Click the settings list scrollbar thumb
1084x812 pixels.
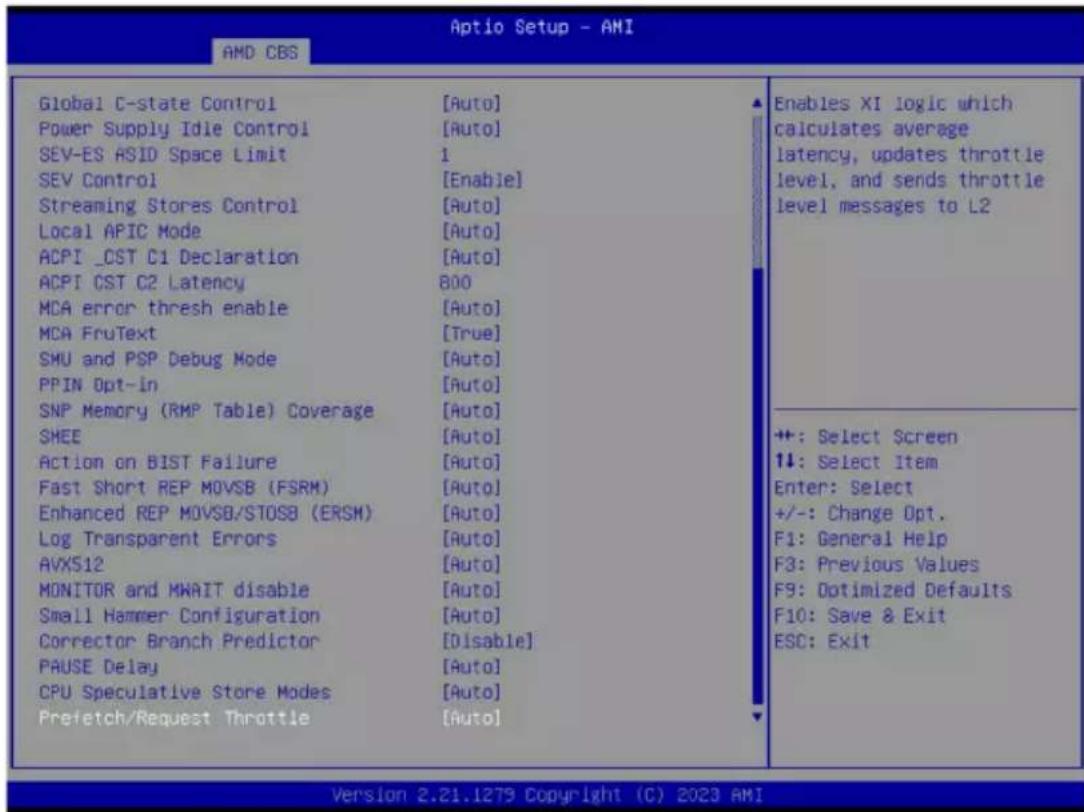[757, 486]
